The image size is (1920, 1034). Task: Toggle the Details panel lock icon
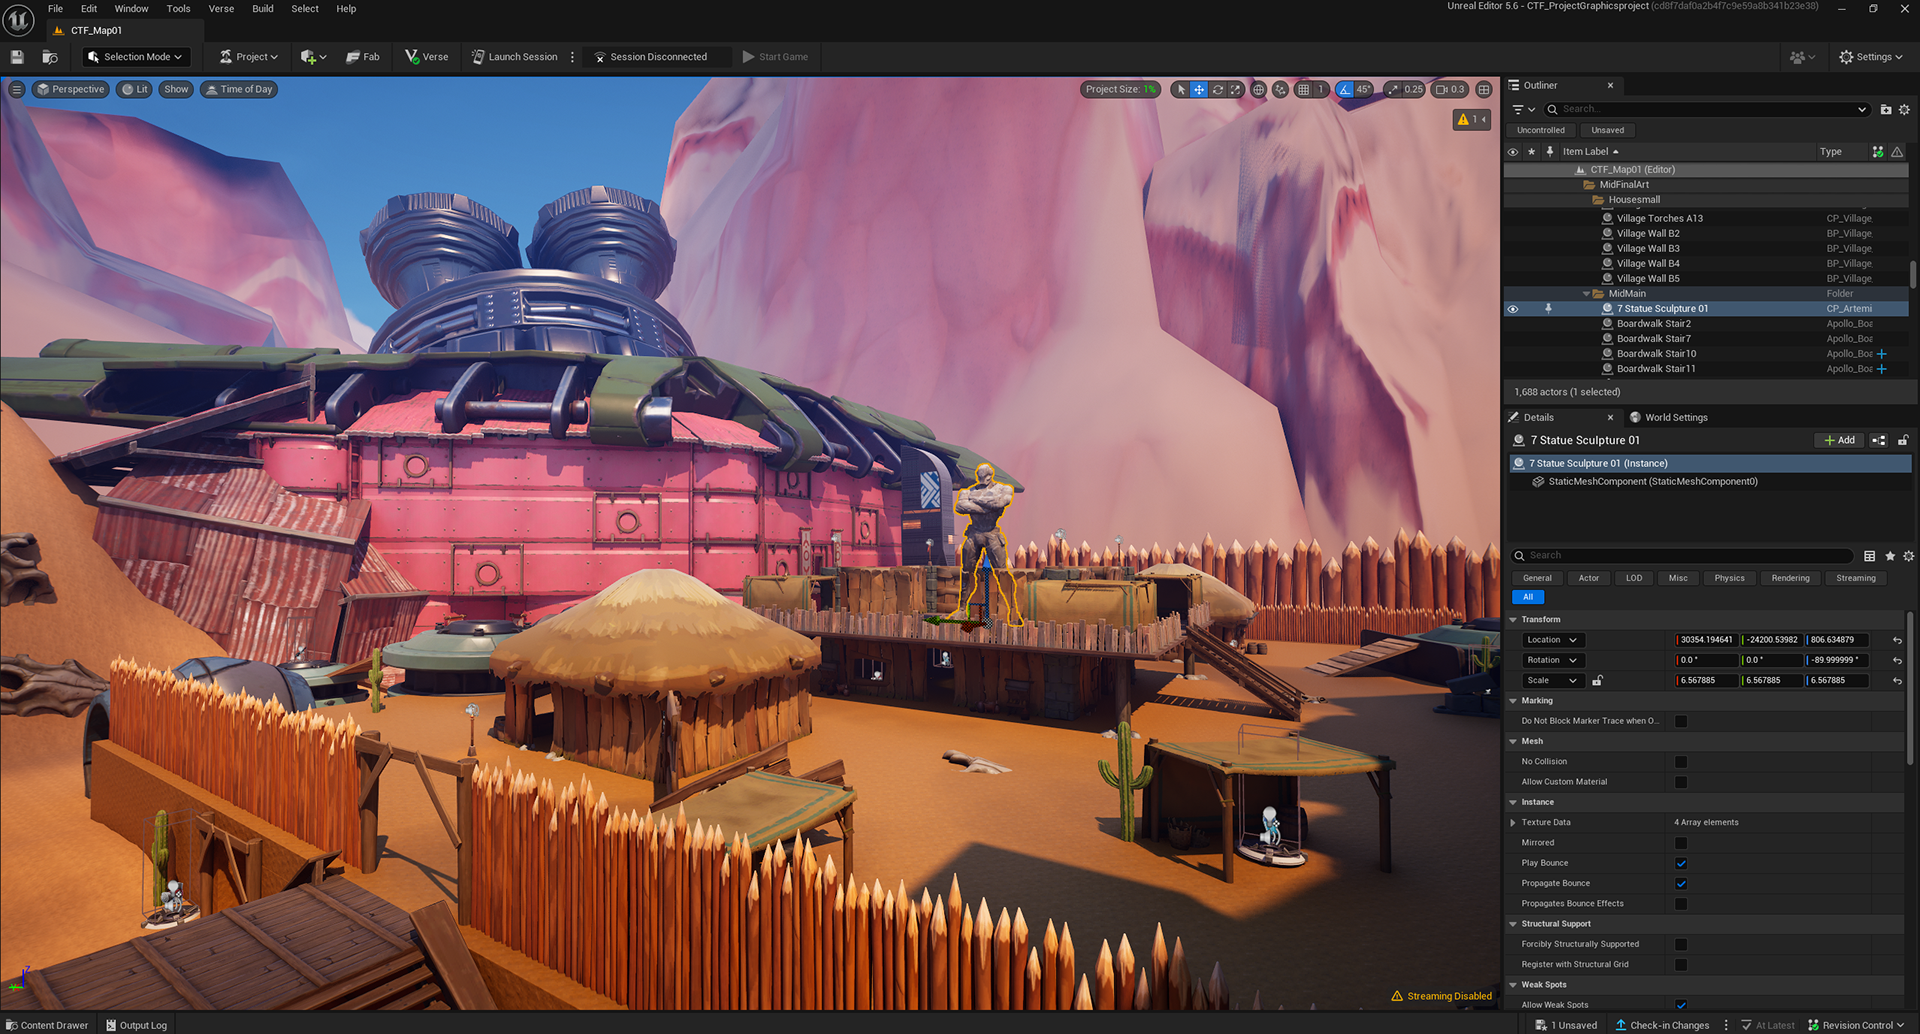1903,440
